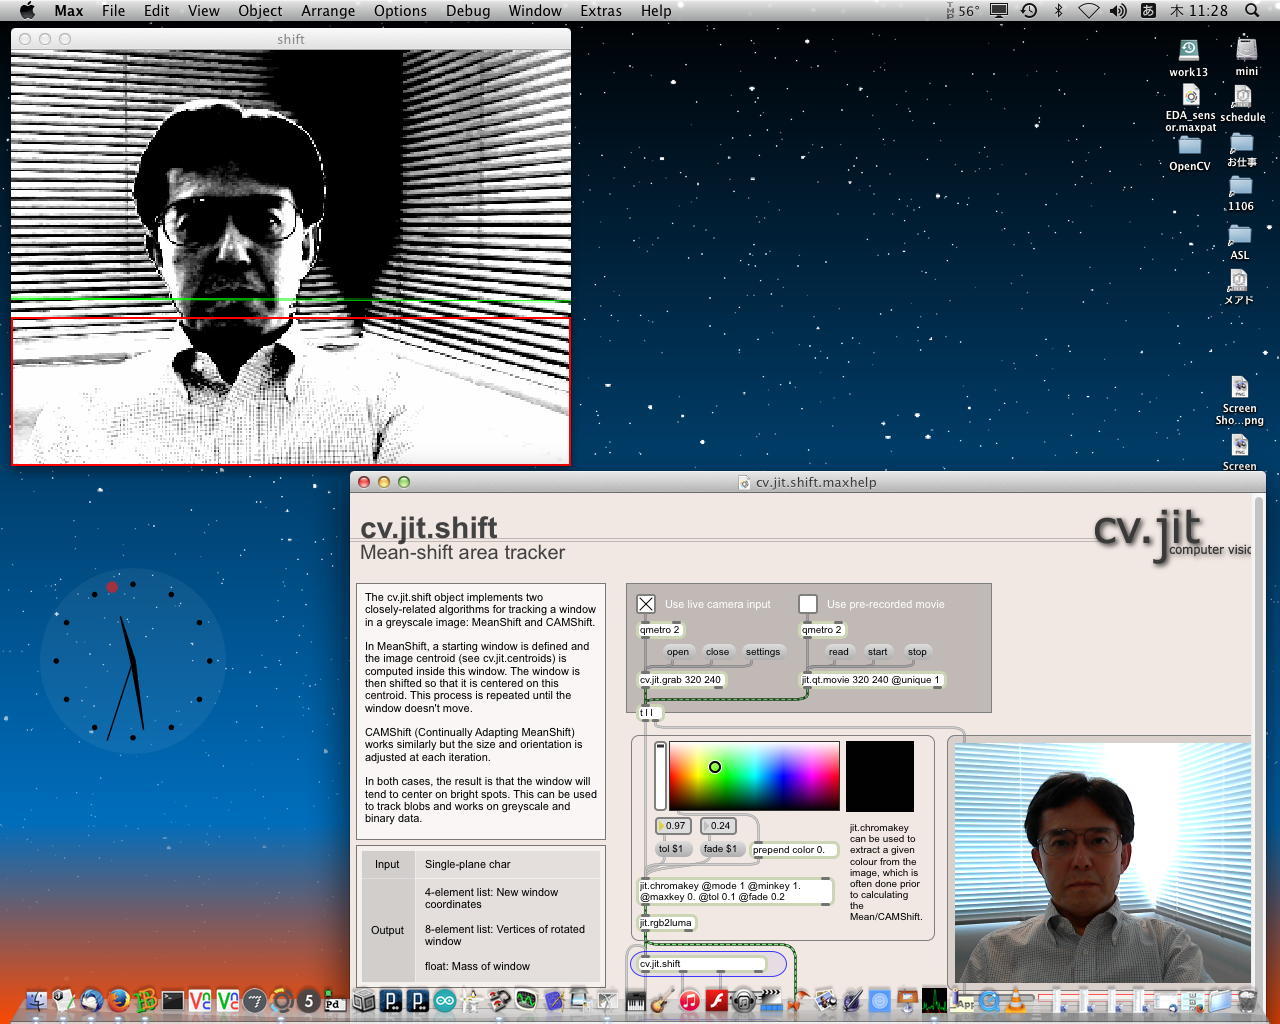Open VLC cone icon in the dock

tap(1016, 1000)
